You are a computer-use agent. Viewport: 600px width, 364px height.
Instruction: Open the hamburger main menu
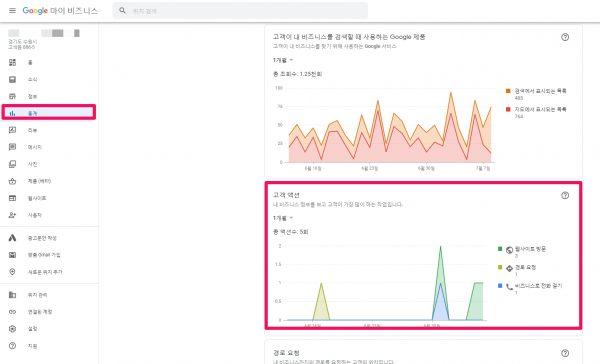pos(12,11)
